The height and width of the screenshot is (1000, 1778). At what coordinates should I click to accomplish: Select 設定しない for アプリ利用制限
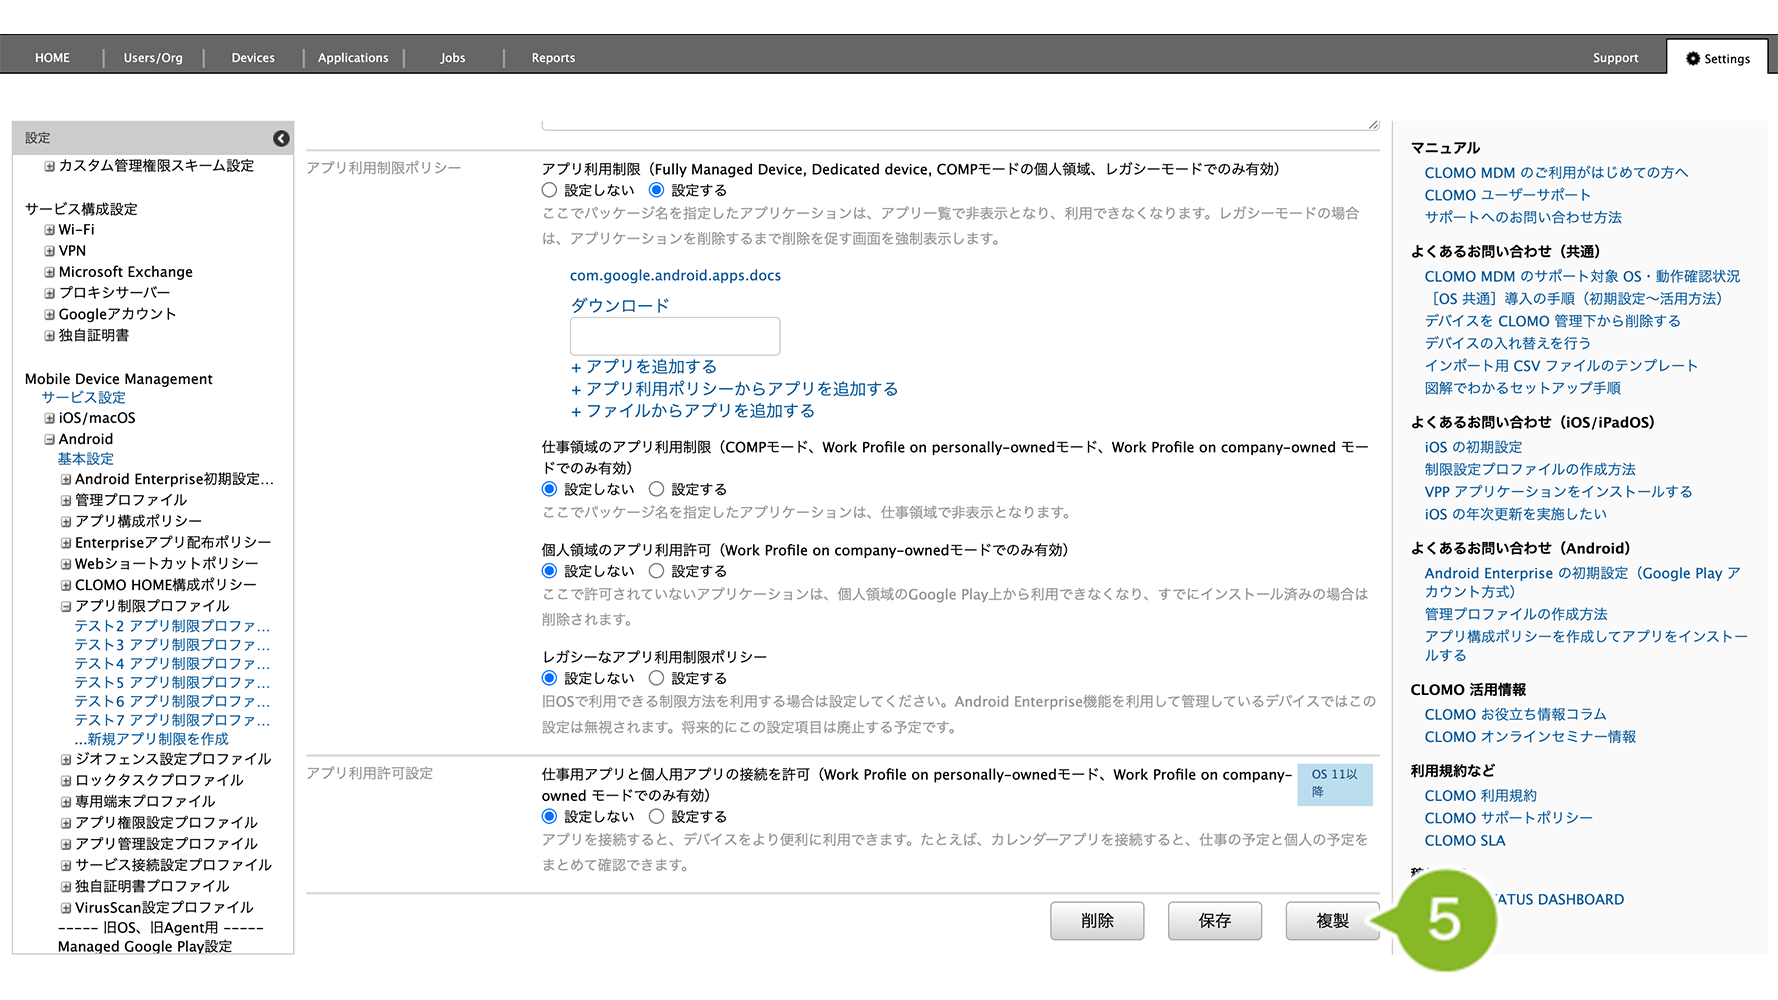pos(549,190)
